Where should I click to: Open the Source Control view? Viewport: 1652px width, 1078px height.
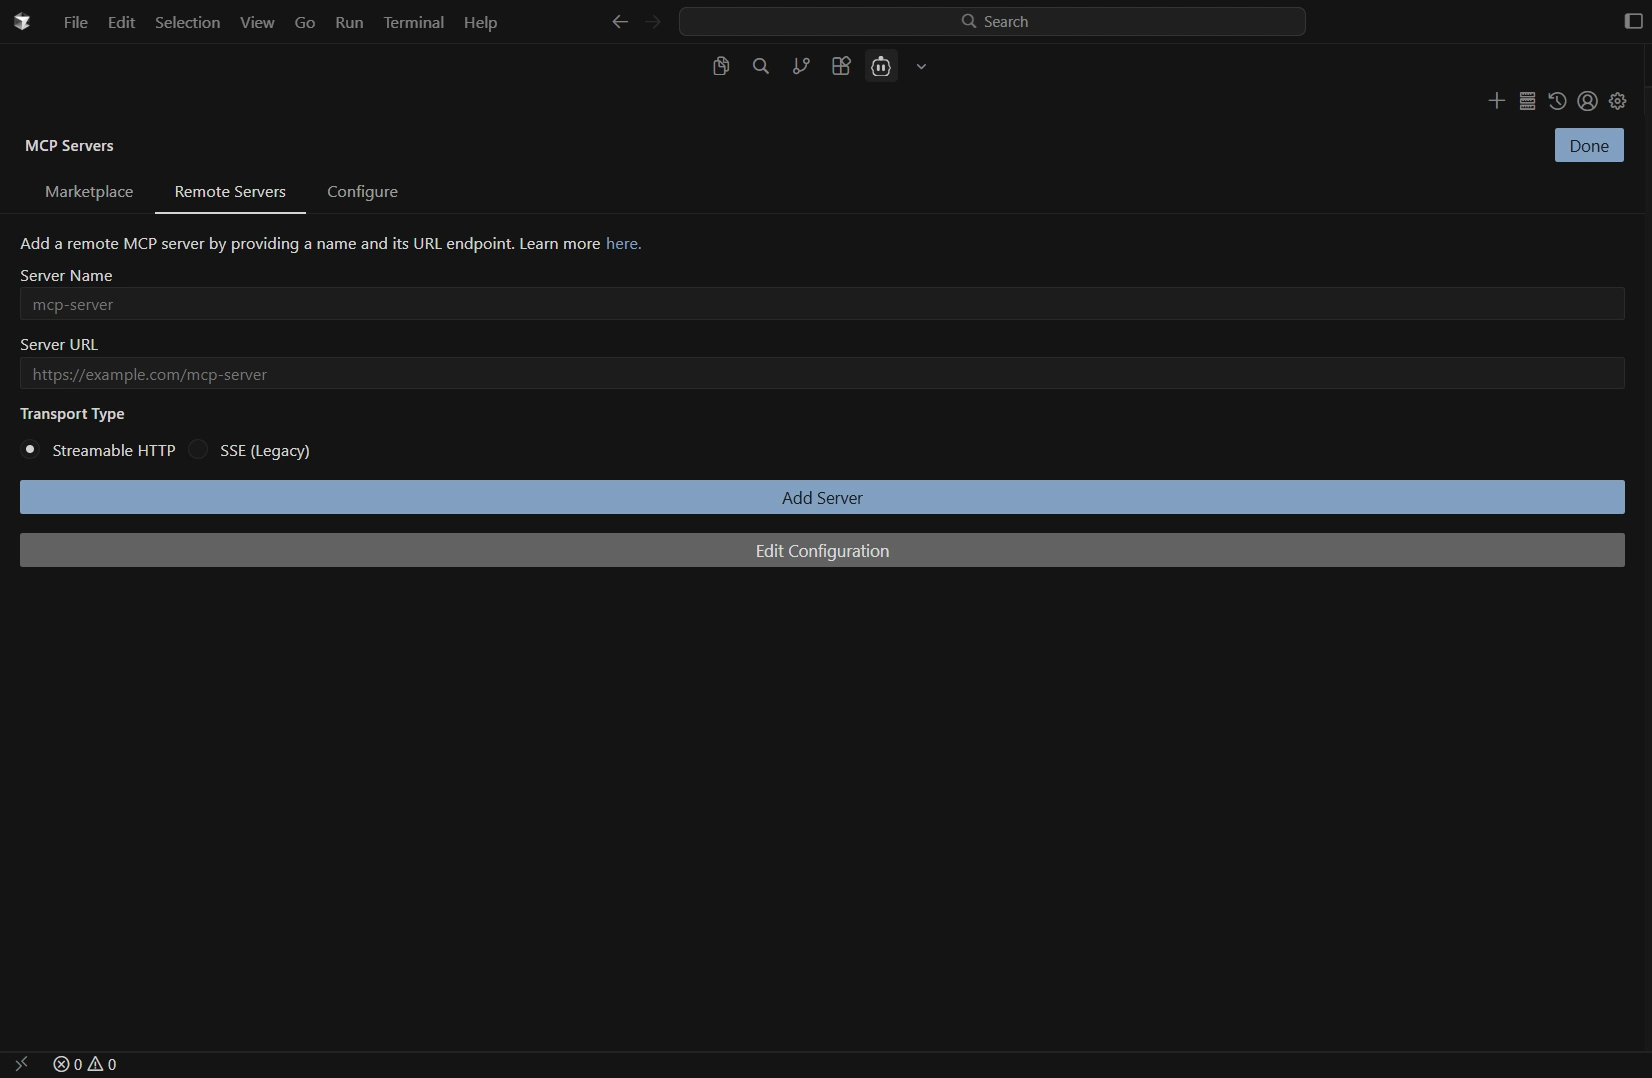point(801,66)
